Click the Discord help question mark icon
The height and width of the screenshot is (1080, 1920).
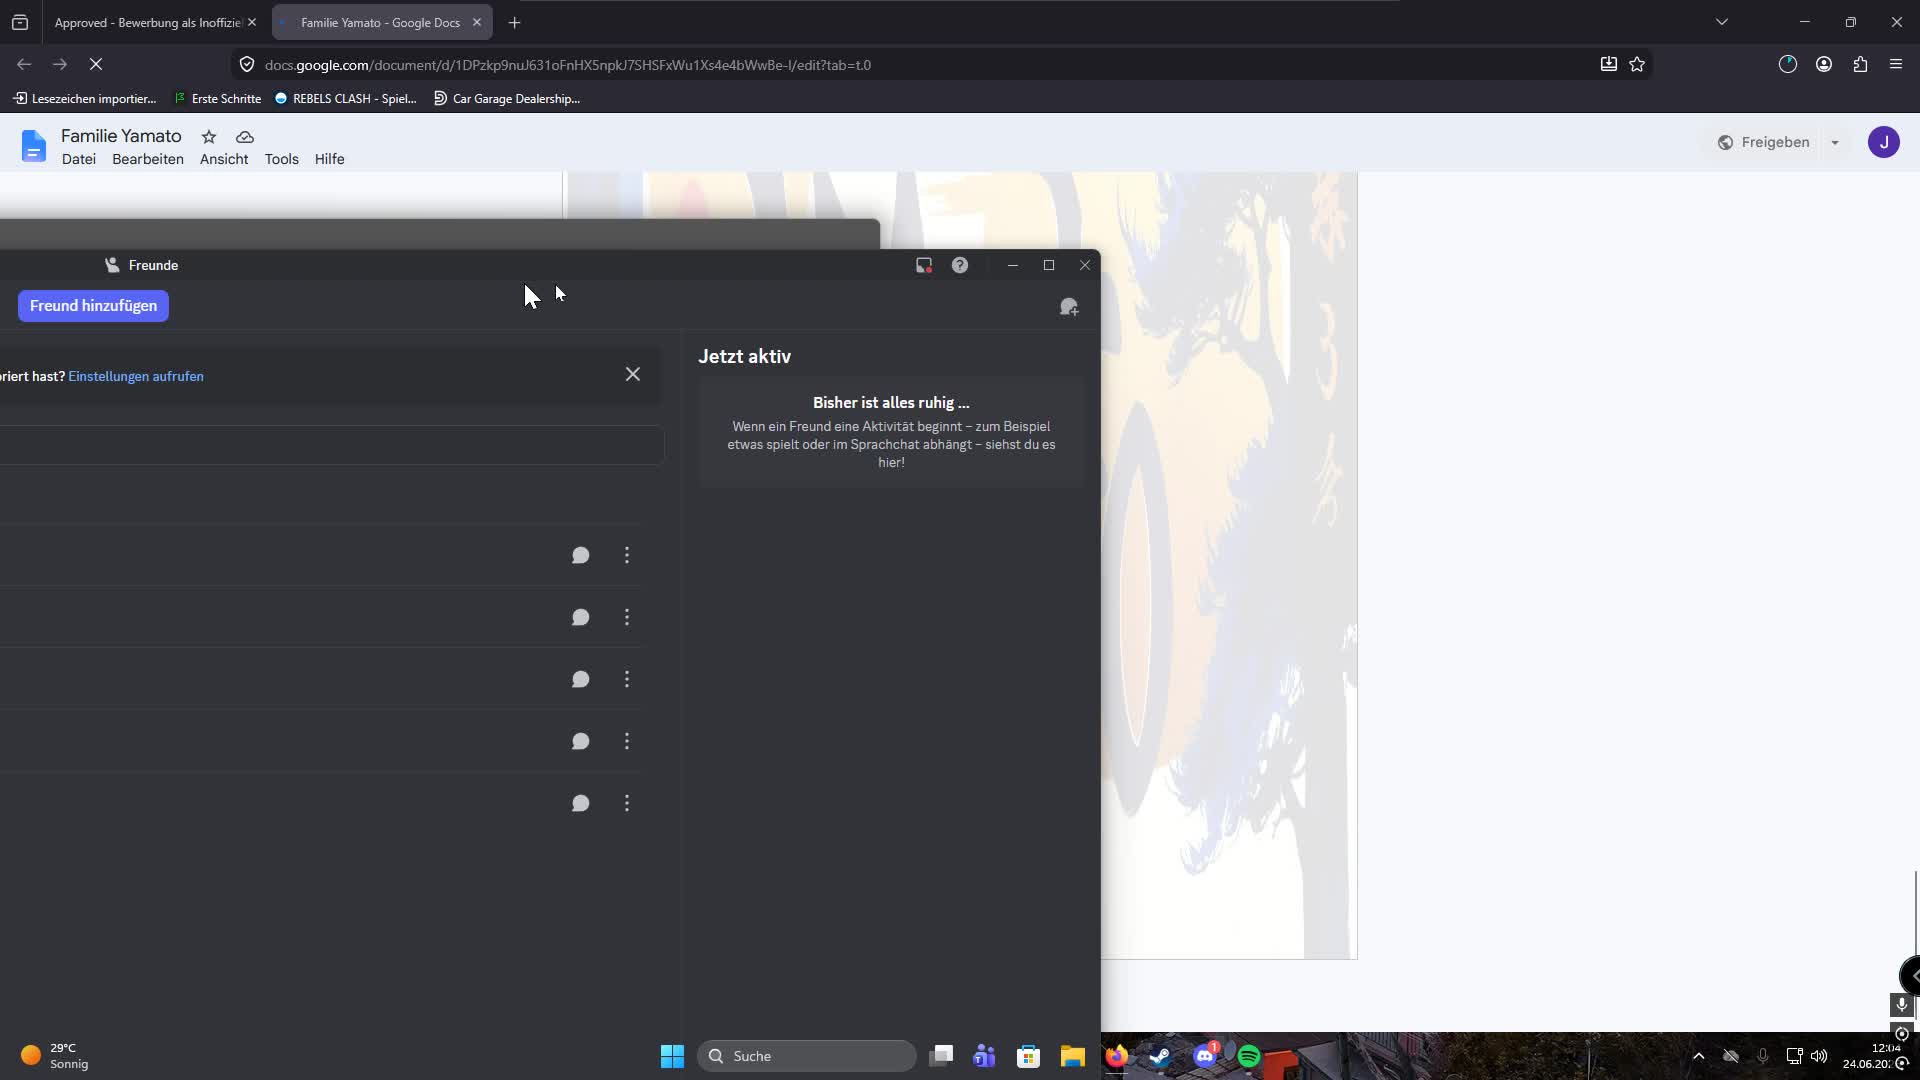pos(960,265)
